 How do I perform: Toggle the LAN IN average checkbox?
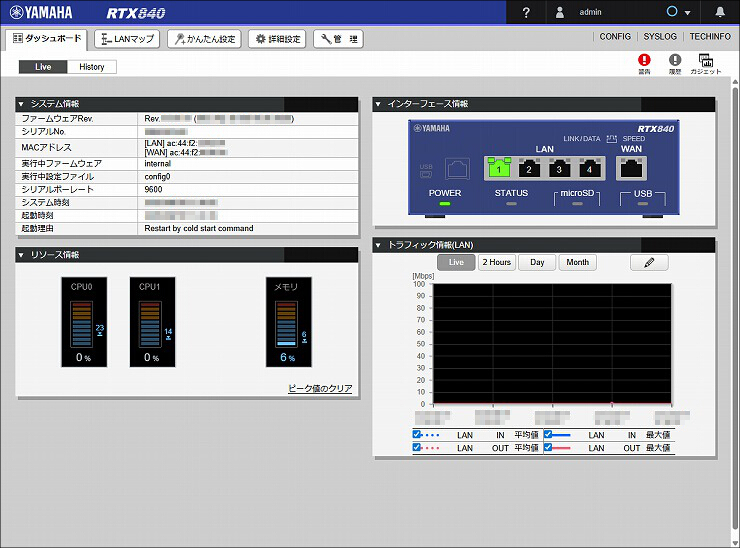point(417,435)
